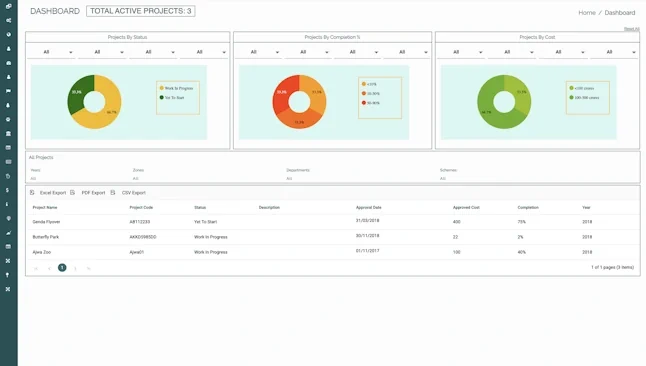The width and height of the screenshot is (646, 366).
Task: Toggle the <100 crores legend entry
Action: [582, 88]
